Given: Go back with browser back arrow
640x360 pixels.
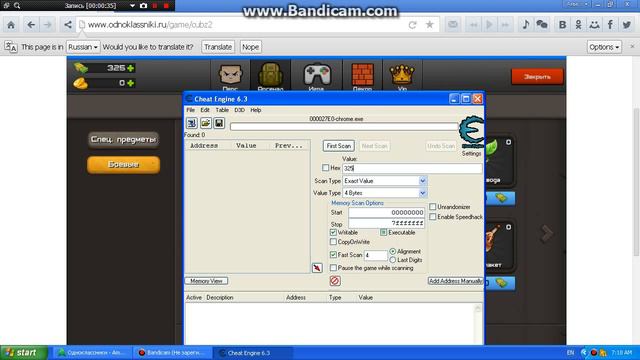Looking at the screenshot, I should coord(31,25).
